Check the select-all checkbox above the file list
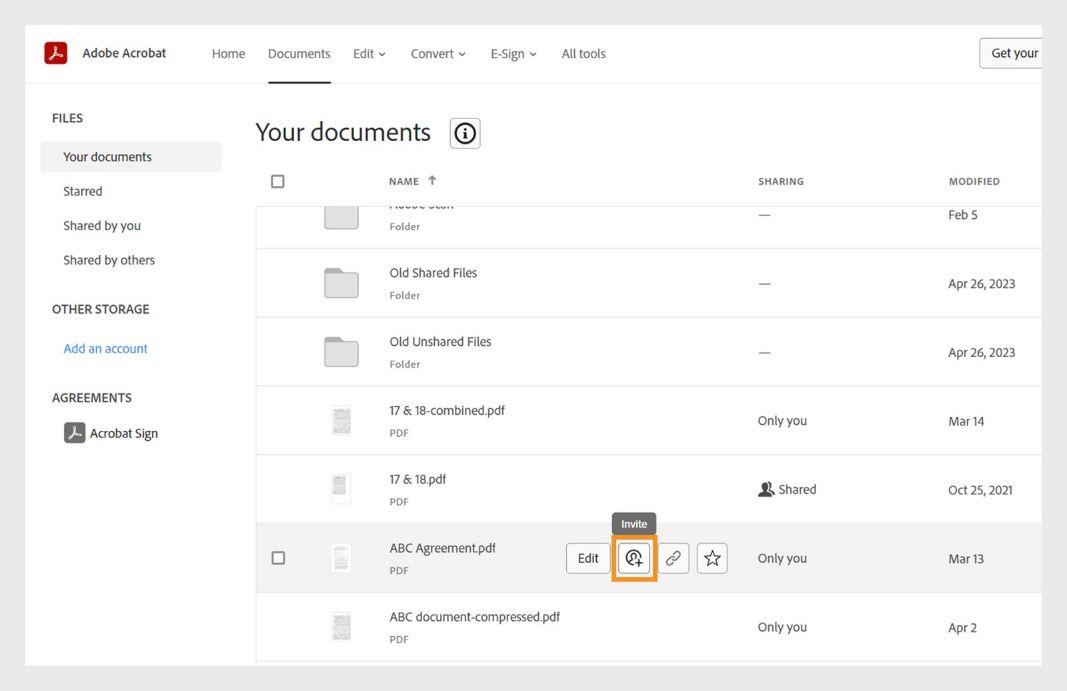The image size is (1067, 691). pyautogui.click(x=277, y=180)
